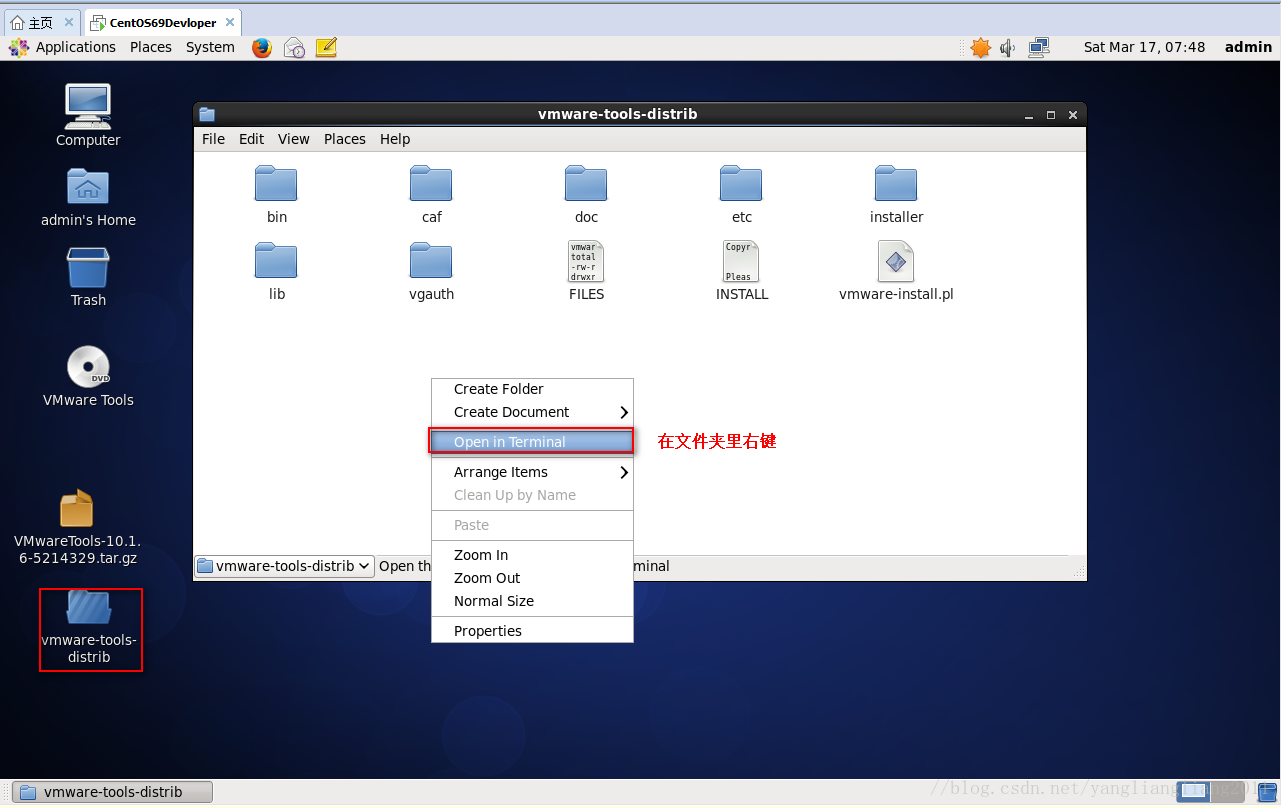Open the doc folder icon
The image size is (1281, 808).
pos(586,184)
